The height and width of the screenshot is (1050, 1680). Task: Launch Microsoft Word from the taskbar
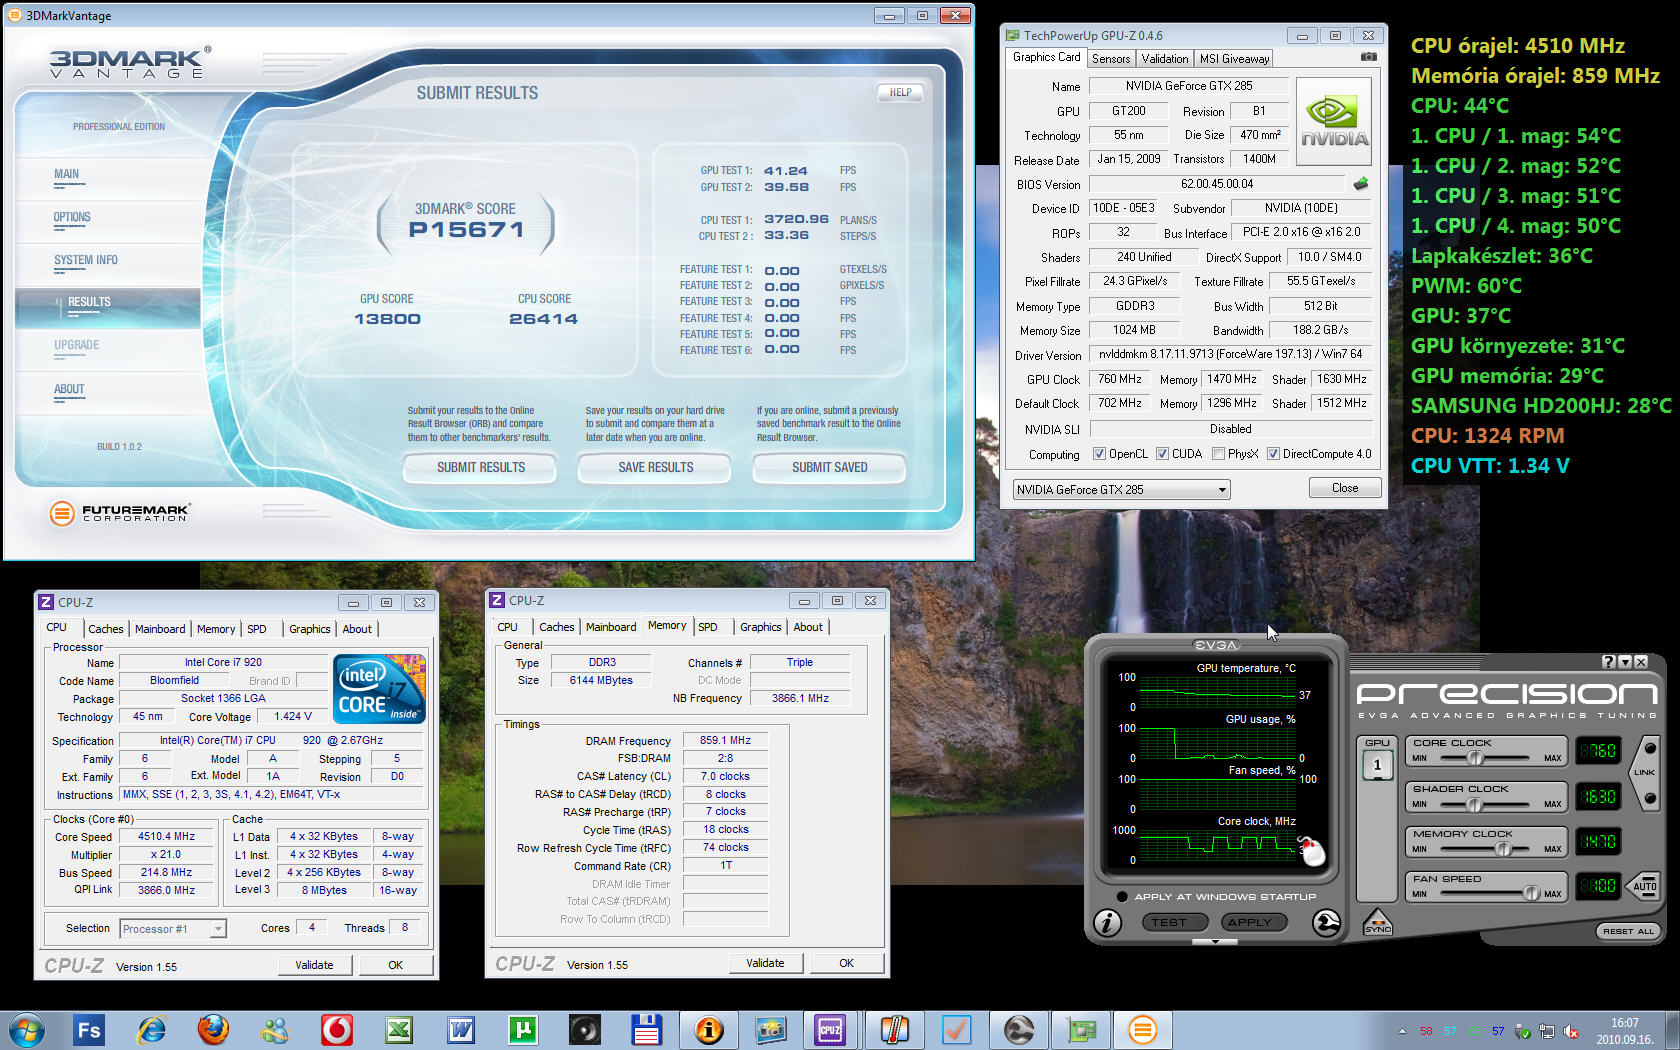click(461, 1030)
